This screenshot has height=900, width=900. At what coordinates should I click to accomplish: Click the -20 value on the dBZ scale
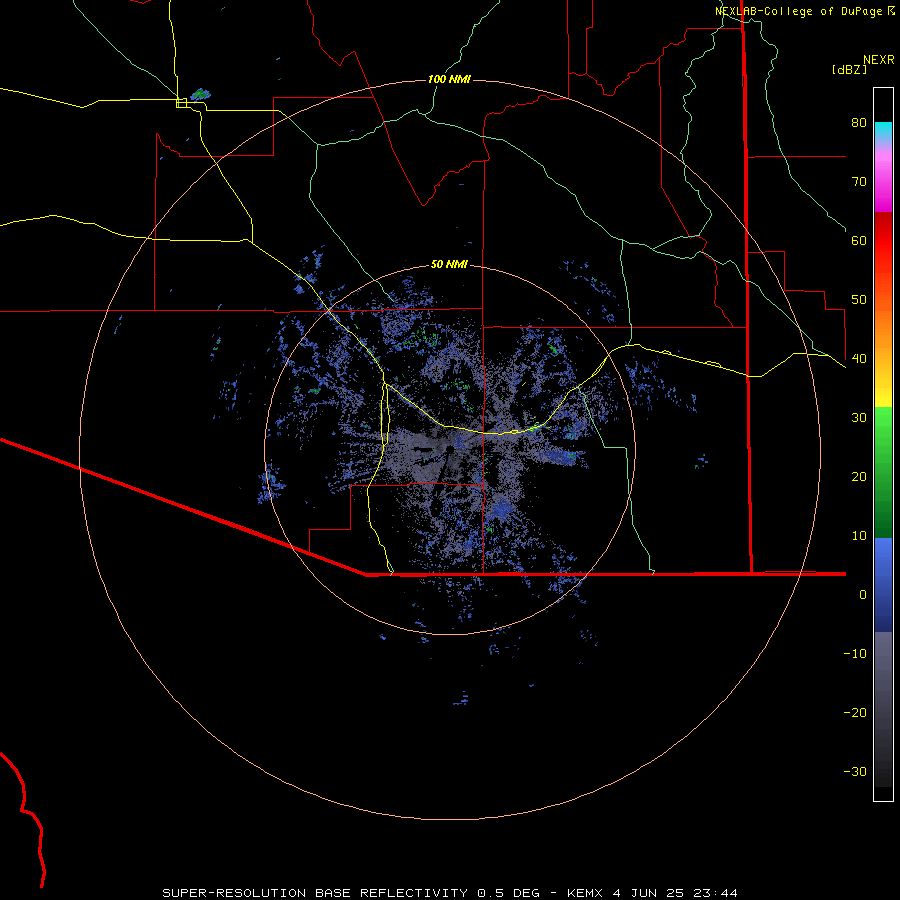[855, 712]
